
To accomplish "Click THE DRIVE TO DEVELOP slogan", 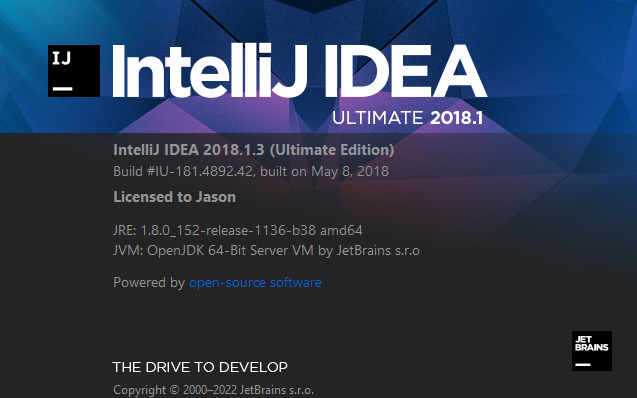I will pos(200,367).
